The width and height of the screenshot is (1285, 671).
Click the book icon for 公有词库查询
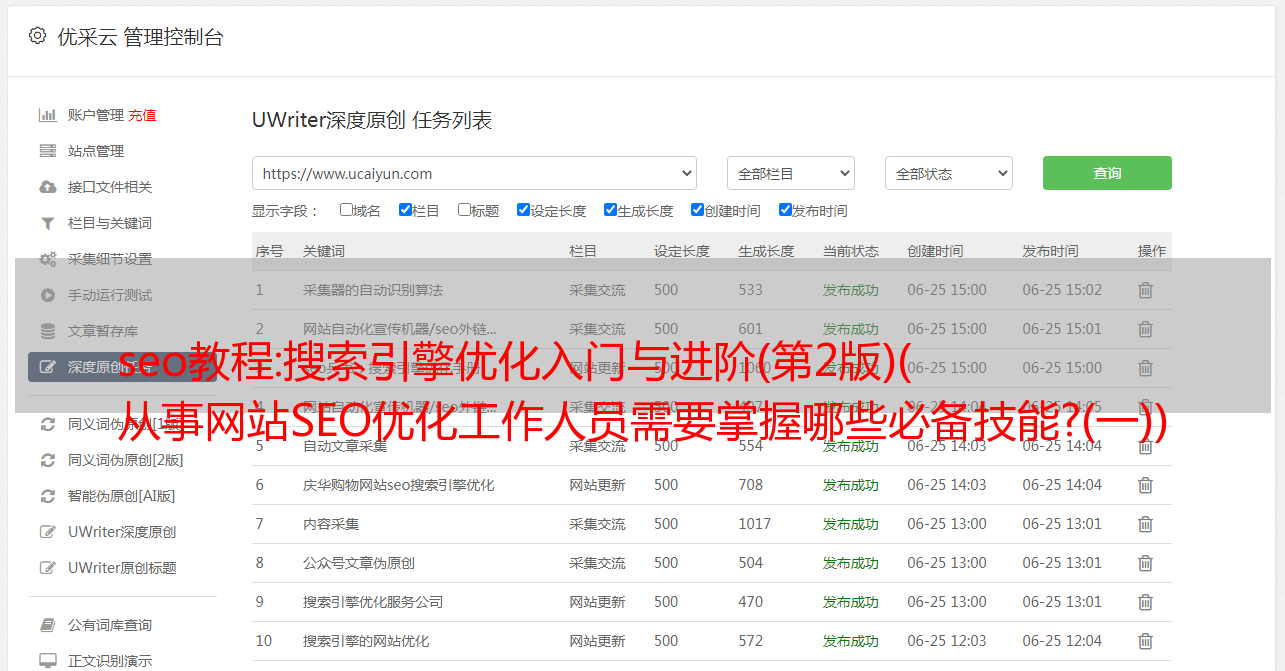[x=47, y=625]
